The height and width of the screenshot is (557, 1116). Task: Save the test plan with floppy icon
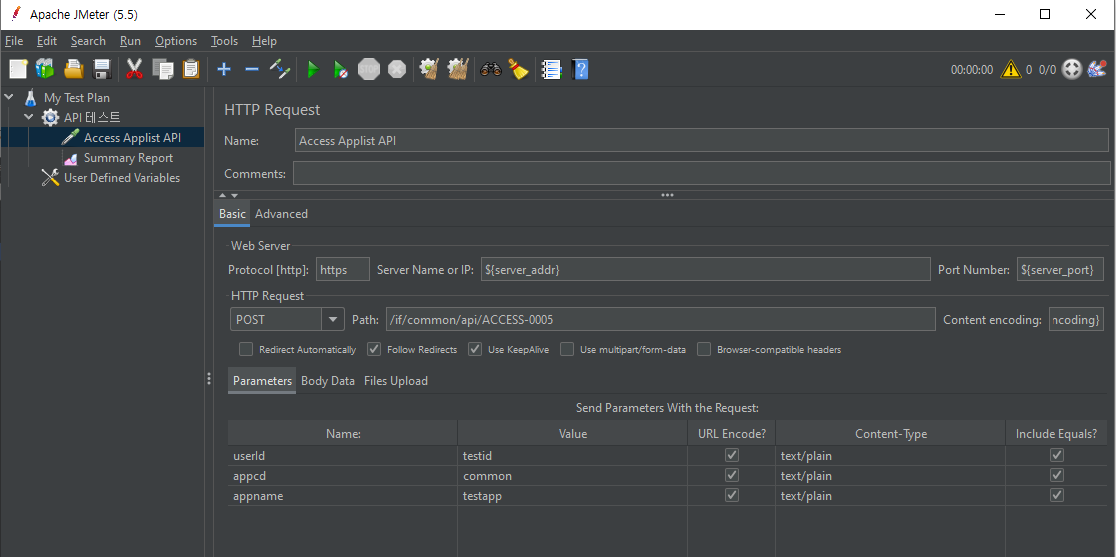coord(102,70)
